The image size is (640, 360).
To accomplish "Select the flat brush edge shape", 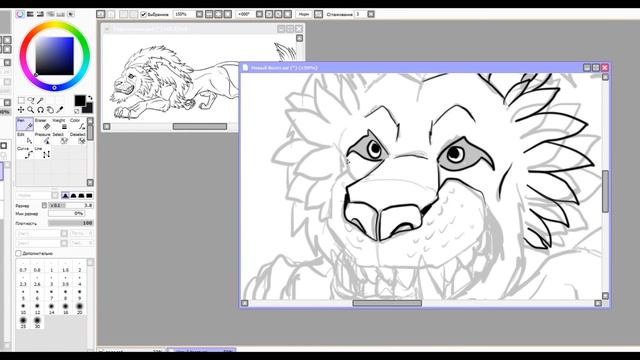I will pyautogui.click(x=89, y=196).
